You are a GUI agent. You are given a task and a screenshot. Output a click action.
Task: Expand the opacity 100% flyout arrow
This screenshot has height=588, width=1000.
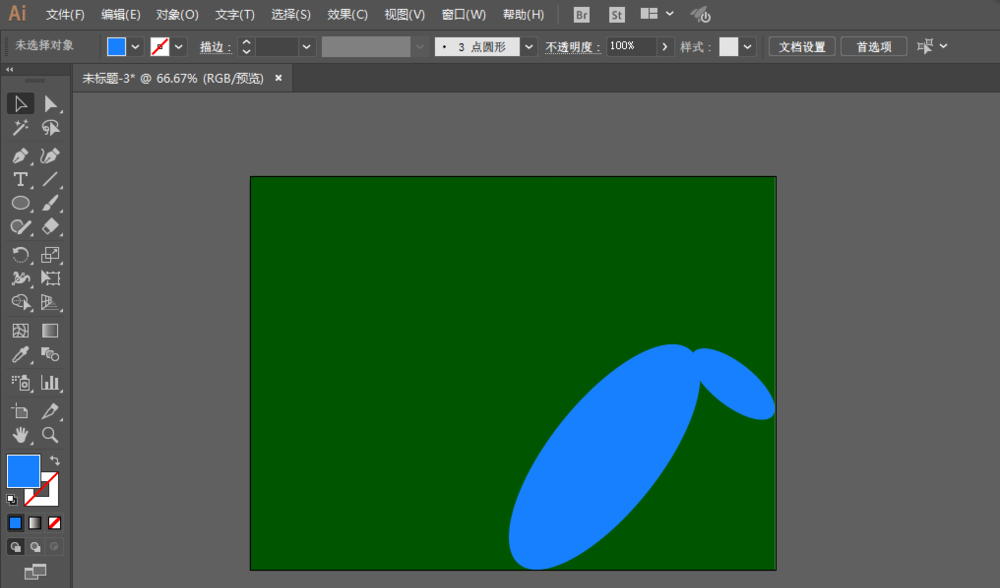point(665,47)
